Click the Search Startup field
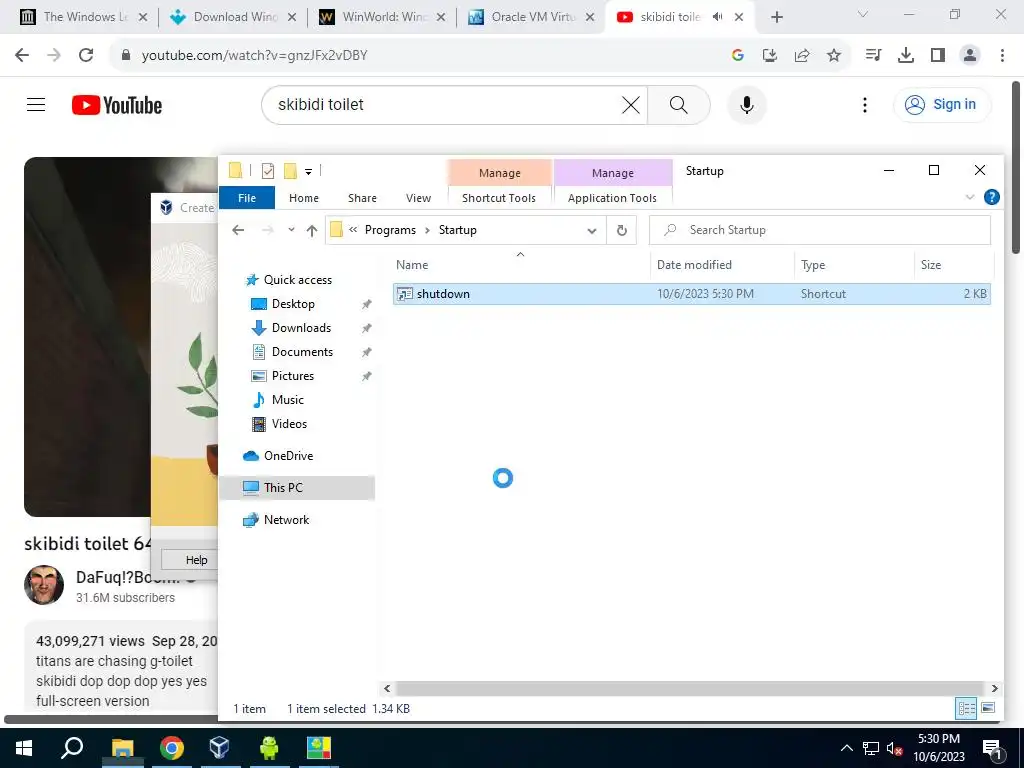The width and height of the screenshot is (1024, 768). [x=820, y=230]
